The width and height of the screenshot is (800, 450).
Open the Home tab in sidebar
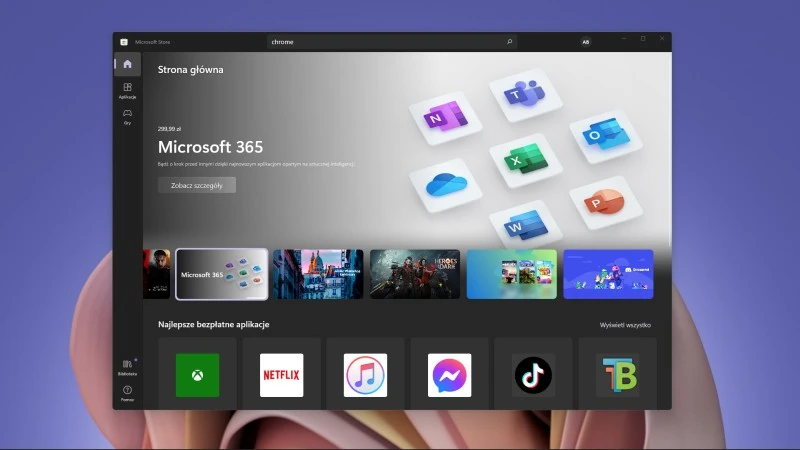128,64
